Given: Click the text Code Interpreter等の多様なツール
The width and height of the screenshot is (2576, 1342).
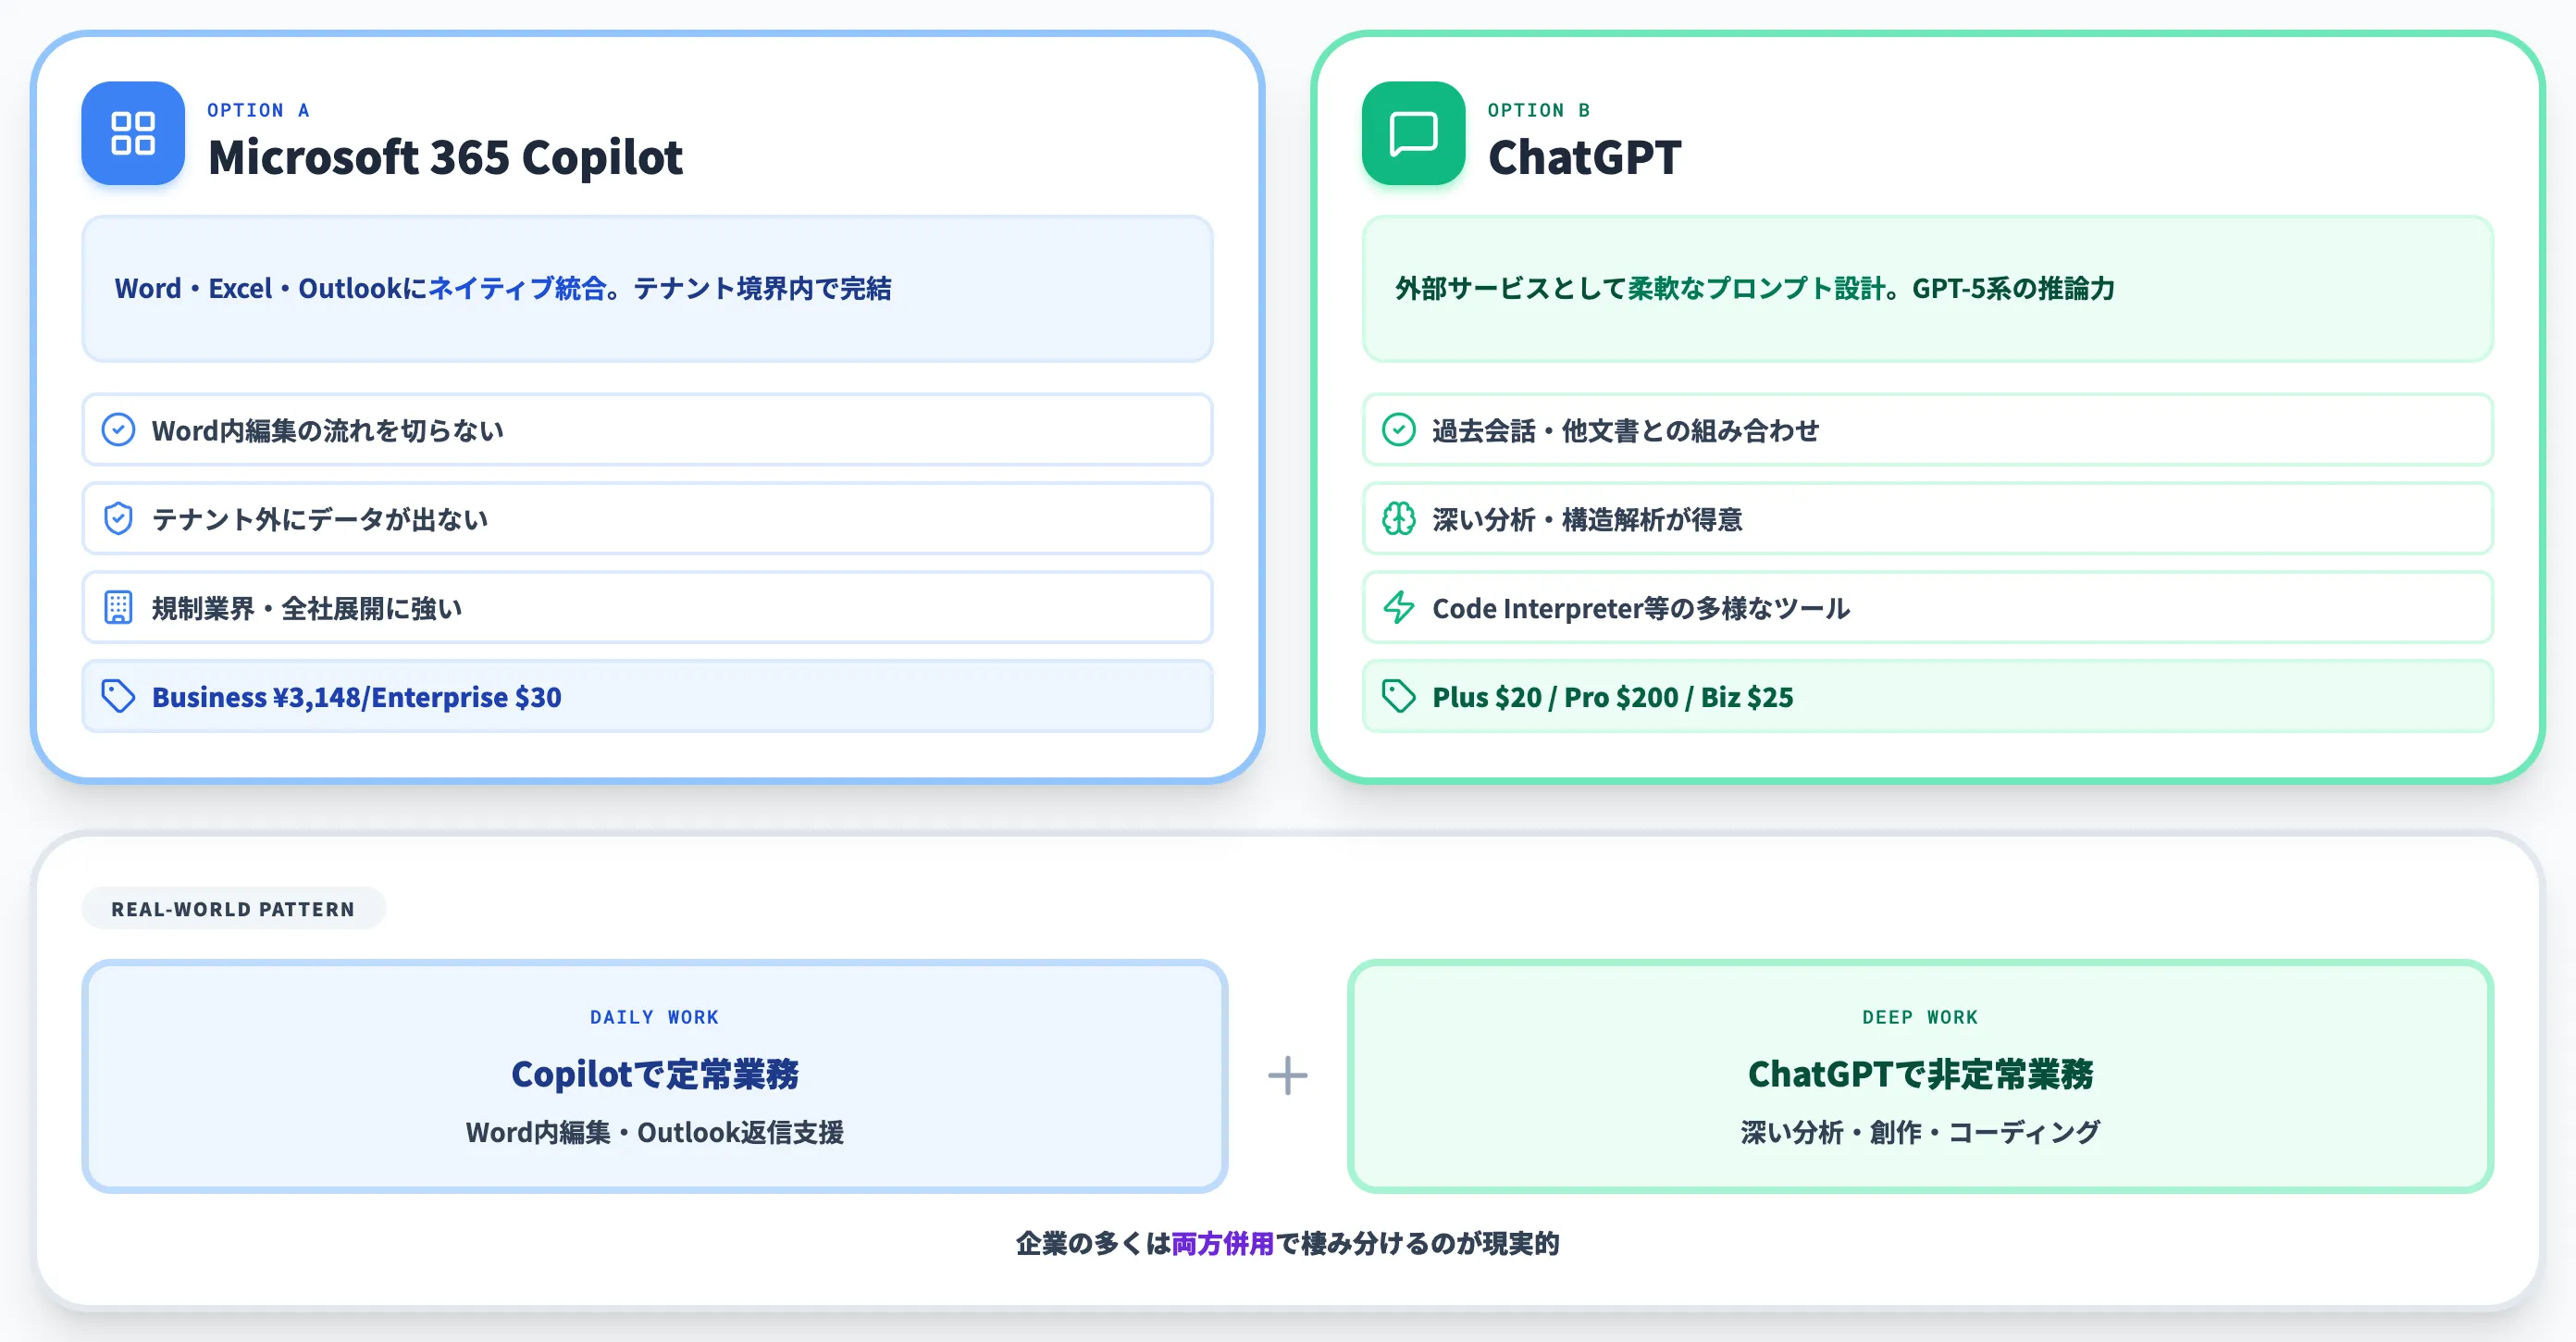Looking at the screenshot, I should [x=1641, y=608].
